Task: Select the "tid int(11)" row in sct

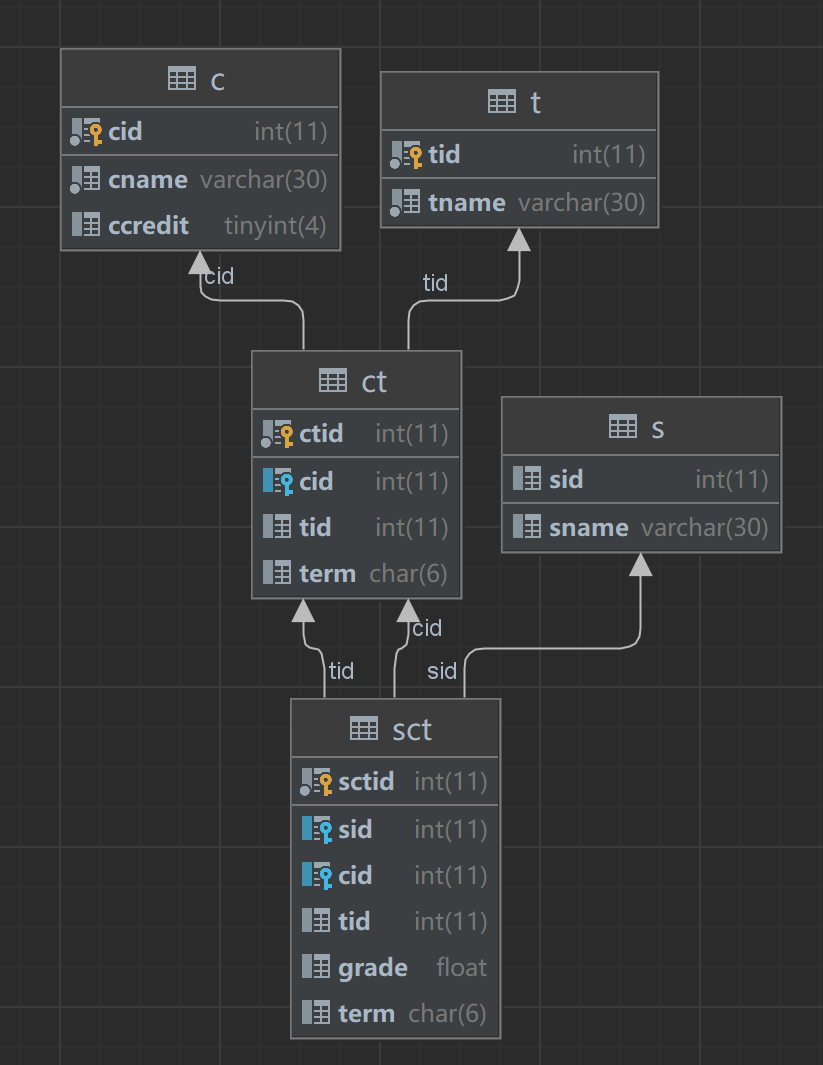Action: pyautogui.click(x=394, y=921)
